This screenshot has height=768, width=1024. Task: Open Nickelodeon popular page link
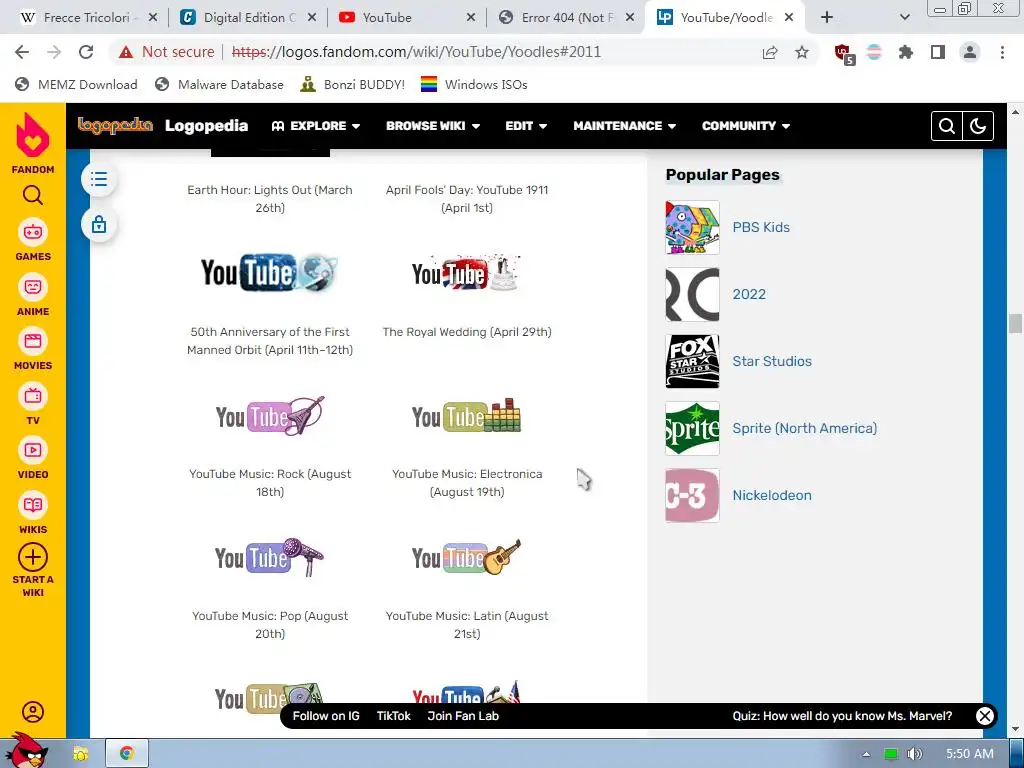coord(772,495)
